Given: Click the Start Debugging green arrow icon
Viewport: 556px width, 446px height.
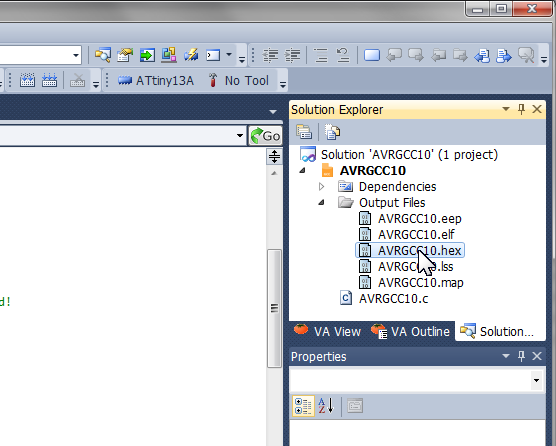Looking at the screenshot, I should point(147,55).
